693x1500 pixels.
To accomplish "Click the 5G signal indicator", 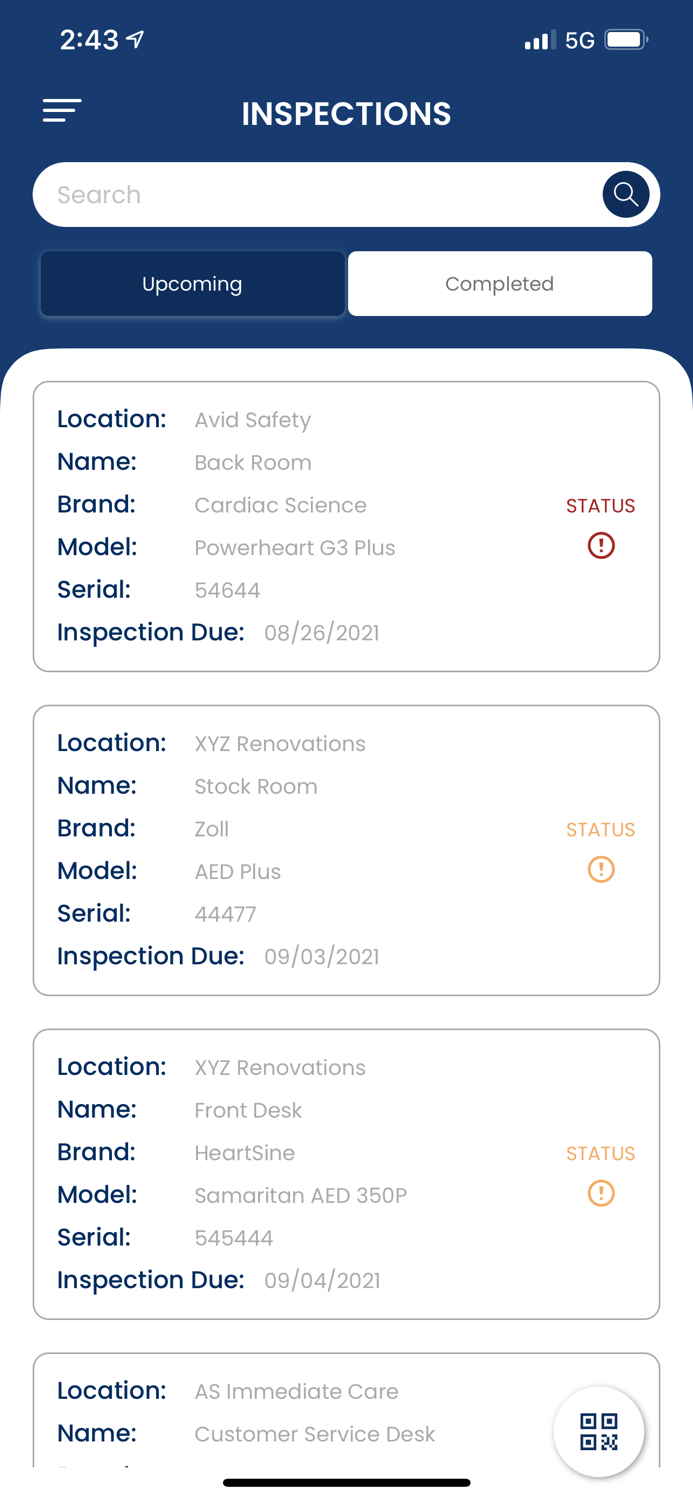I will 578,40.
